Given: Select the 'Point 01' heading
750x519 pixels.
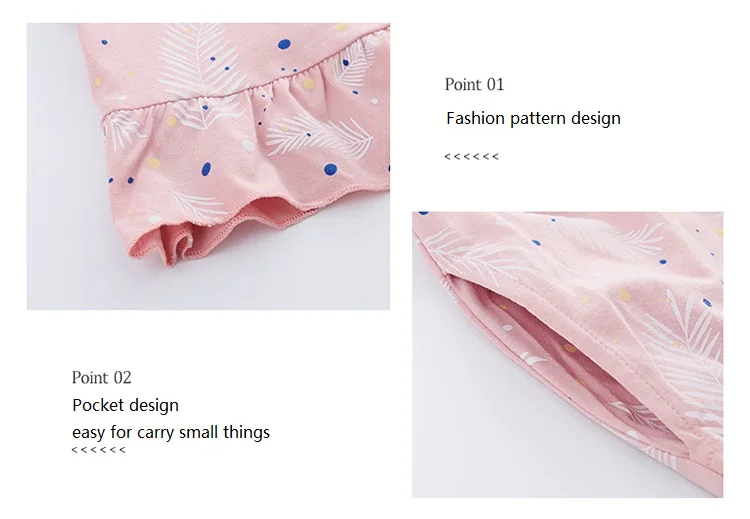Looking at the screenshot, I should tap(474, 84).
